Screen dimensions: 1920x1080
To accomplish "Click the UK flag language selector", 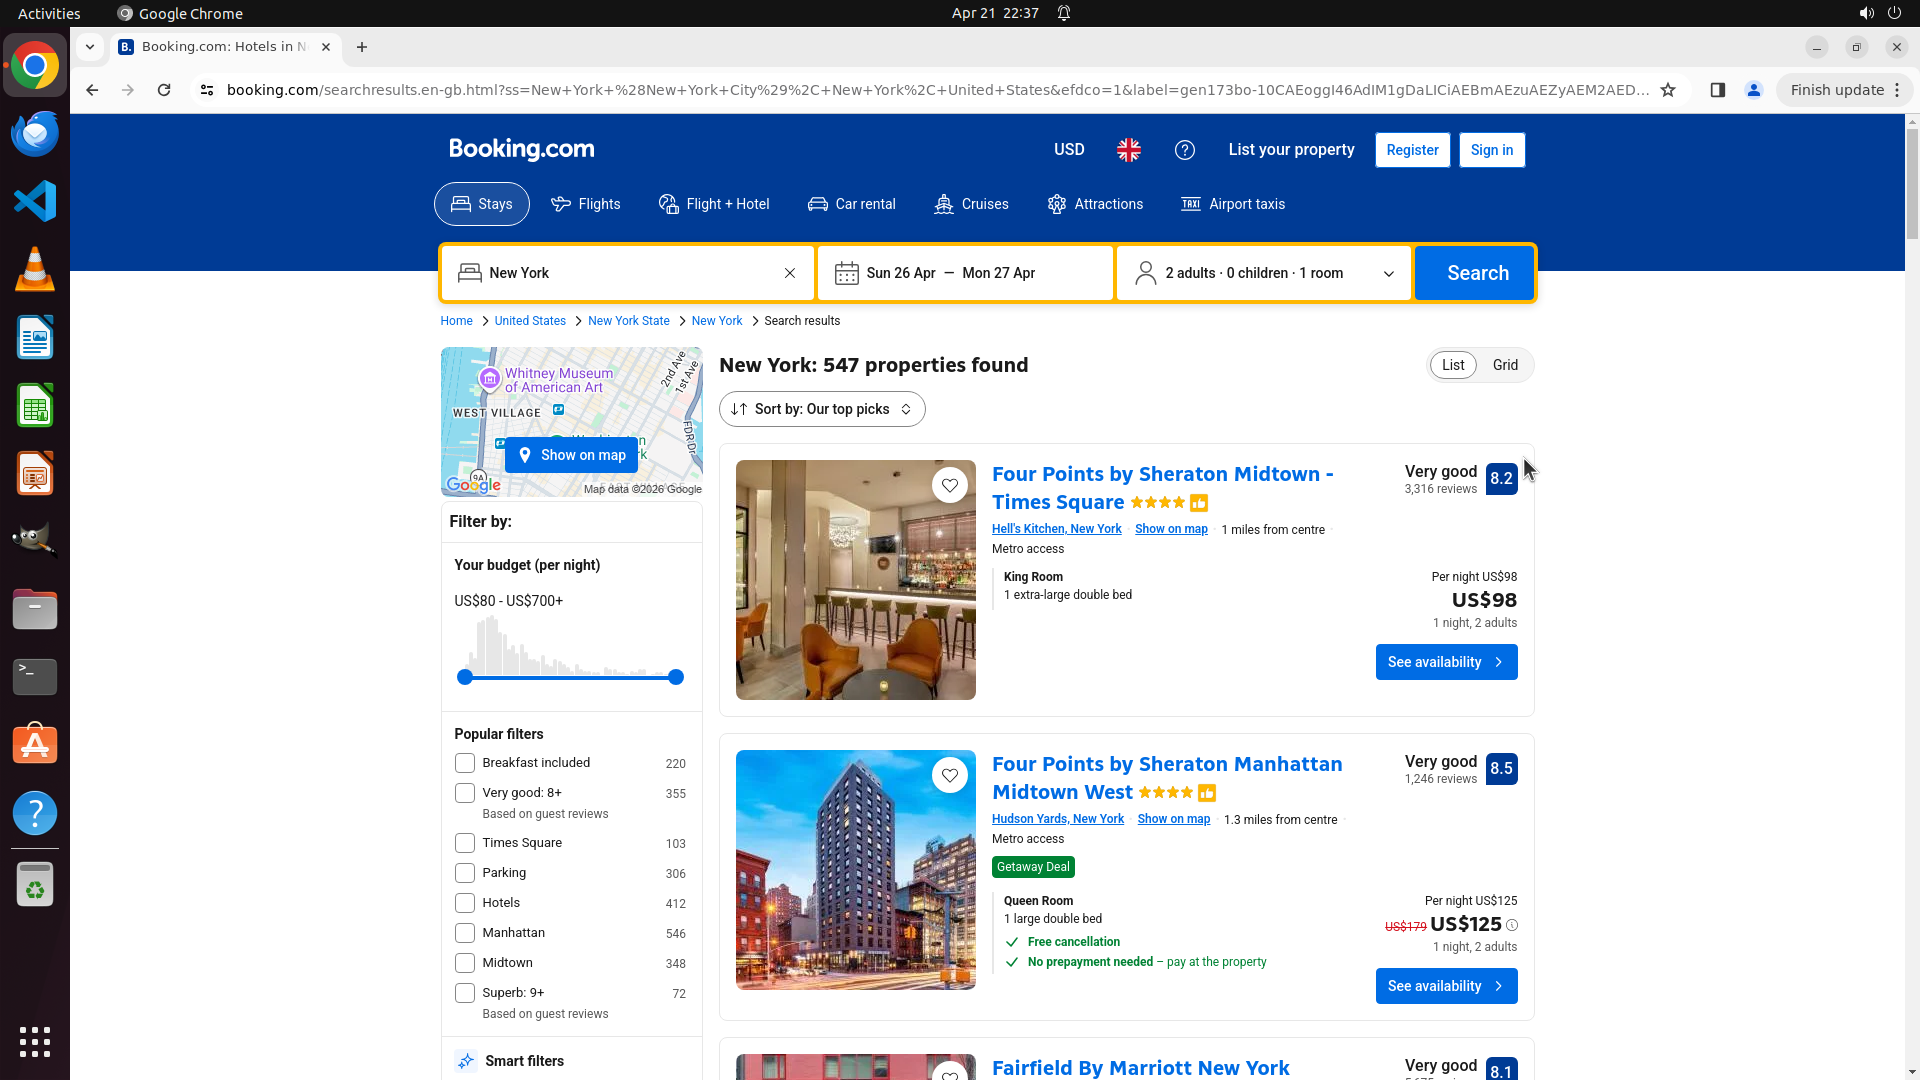I will pyautogui.click(x=1129, y=150).
